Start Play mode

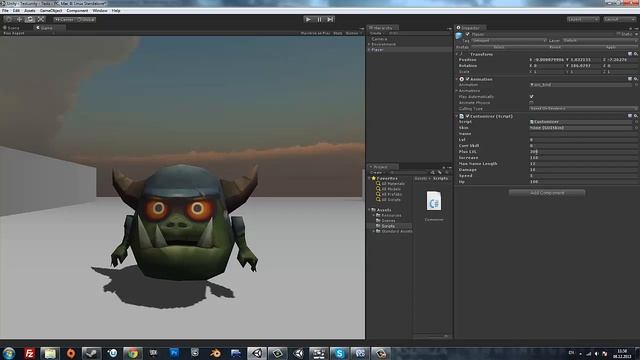click(x=308, y=19)
